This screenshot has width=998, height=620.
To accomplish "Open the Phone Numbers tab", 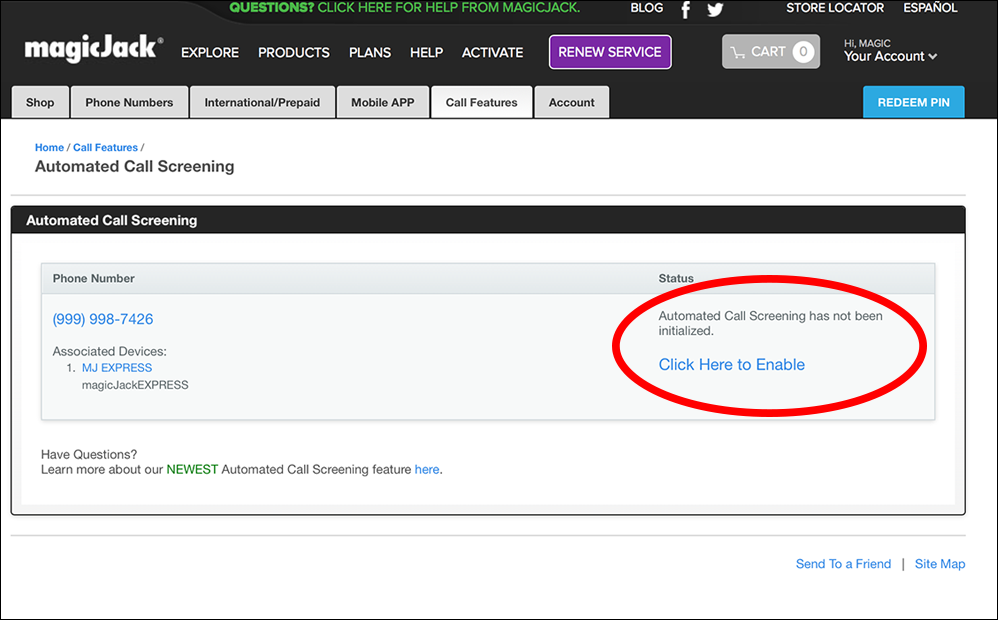I will (x=129, y=101).
